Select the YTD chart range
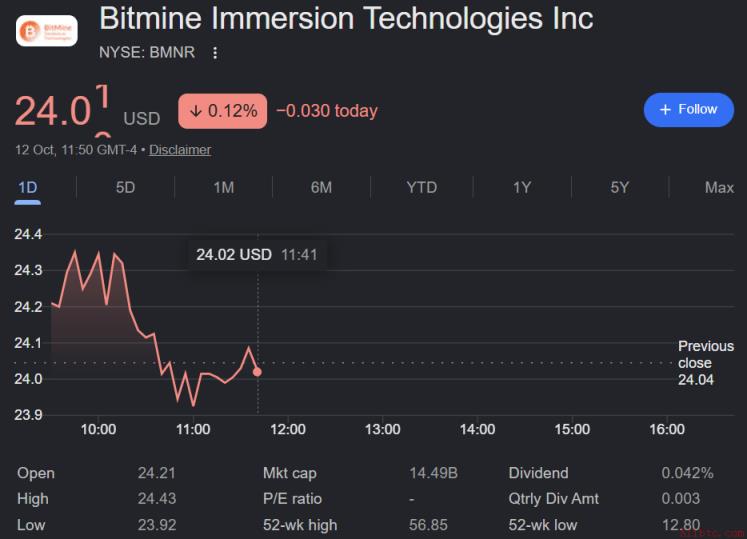This screenshot has width=747, height=539. [x=422, y=188]
